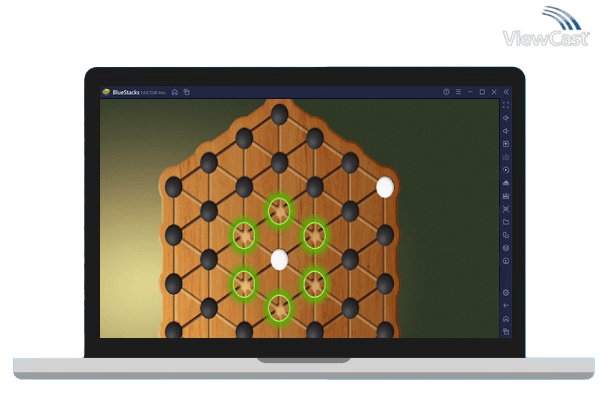Click the square play-arrow sidebar icon
Viewport: 602px width, 414px height.
506,144
